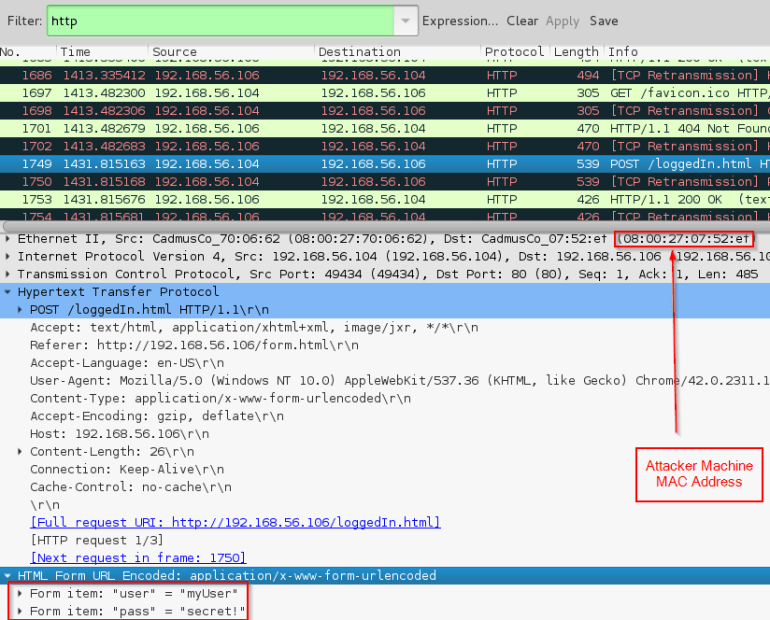This screenshot has width=770, height=620.
Task: Expand the Content-Length: 26 field
Action: point(20,451)
